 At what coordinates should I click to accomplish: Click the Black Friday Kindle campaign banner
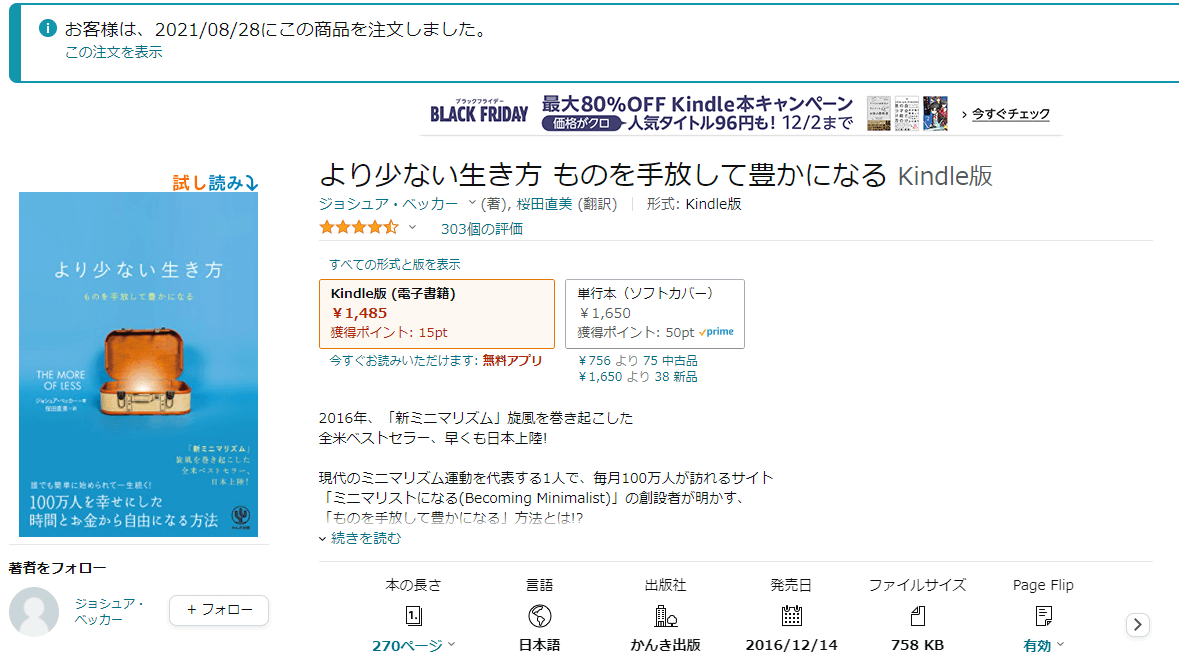tap(741, 114)
